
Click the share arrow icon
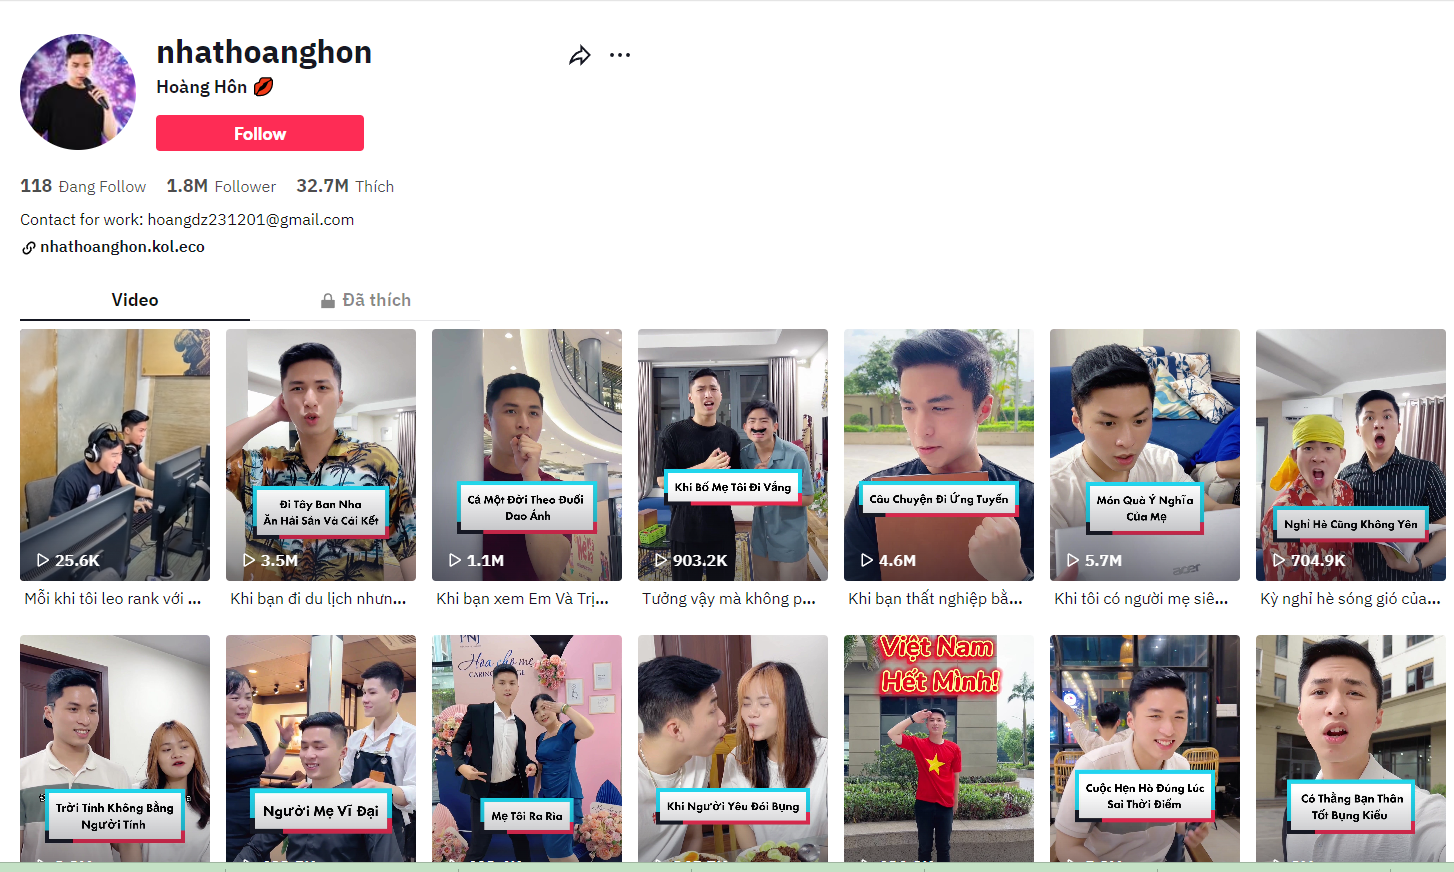pyautogui.click(x=580, y=56)
